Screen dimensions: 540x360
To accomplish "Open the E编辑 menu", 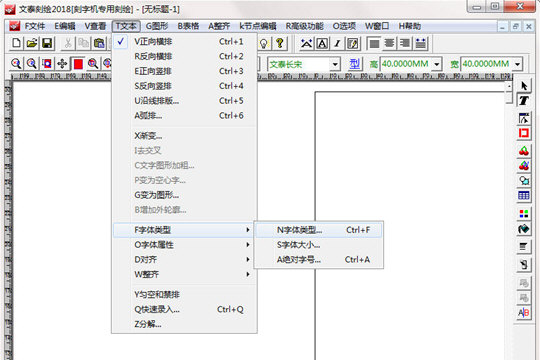I will pos(65,26).
